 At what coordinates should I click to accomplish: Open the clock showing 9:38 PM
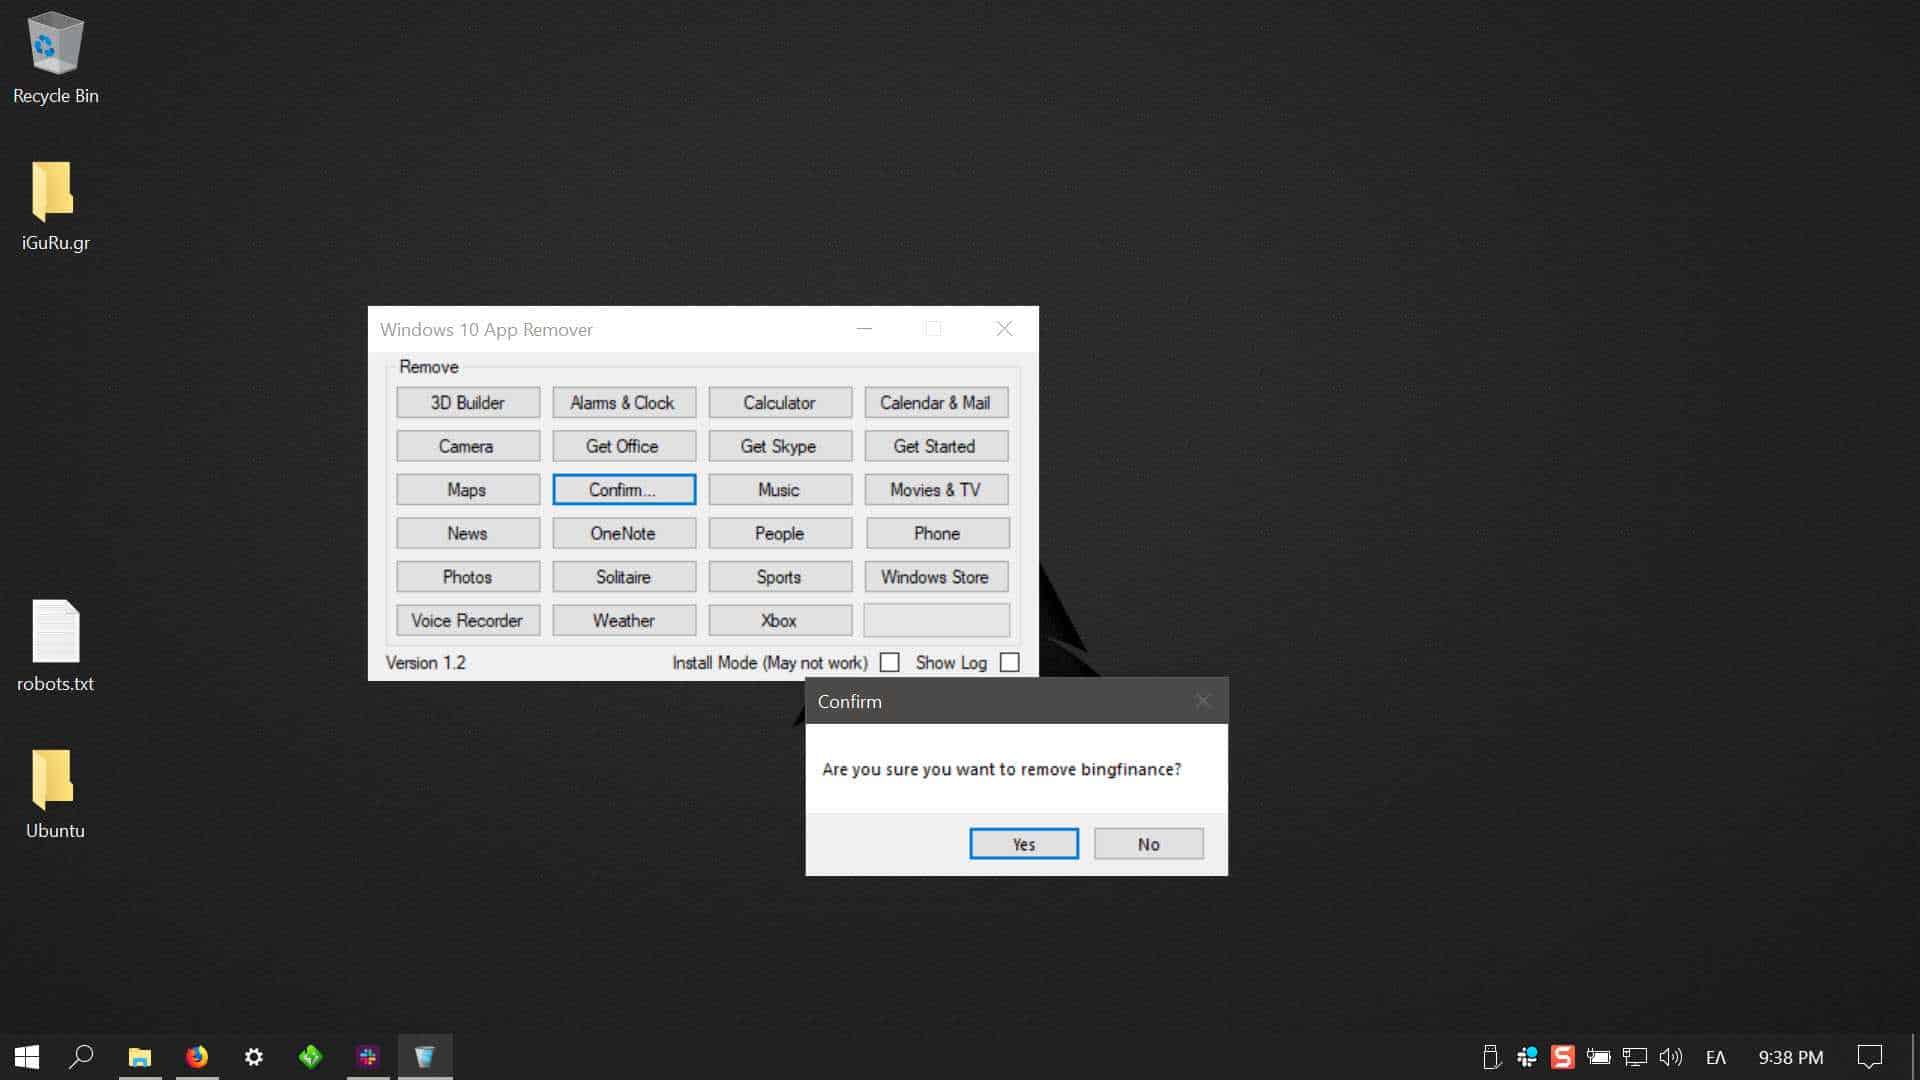pyautogui.click(x=1790, y=1057)
